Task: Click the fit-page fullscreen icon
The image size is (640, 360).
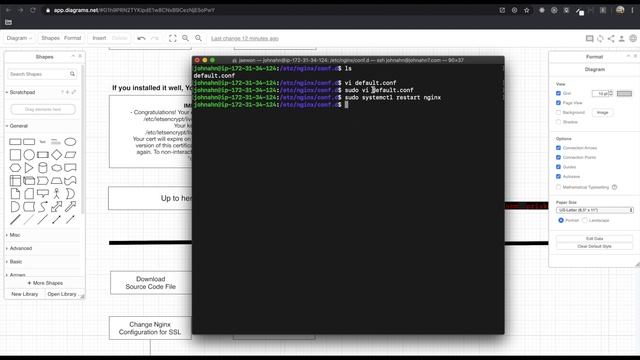Action: pyautogui.click(x=173, y=38)
